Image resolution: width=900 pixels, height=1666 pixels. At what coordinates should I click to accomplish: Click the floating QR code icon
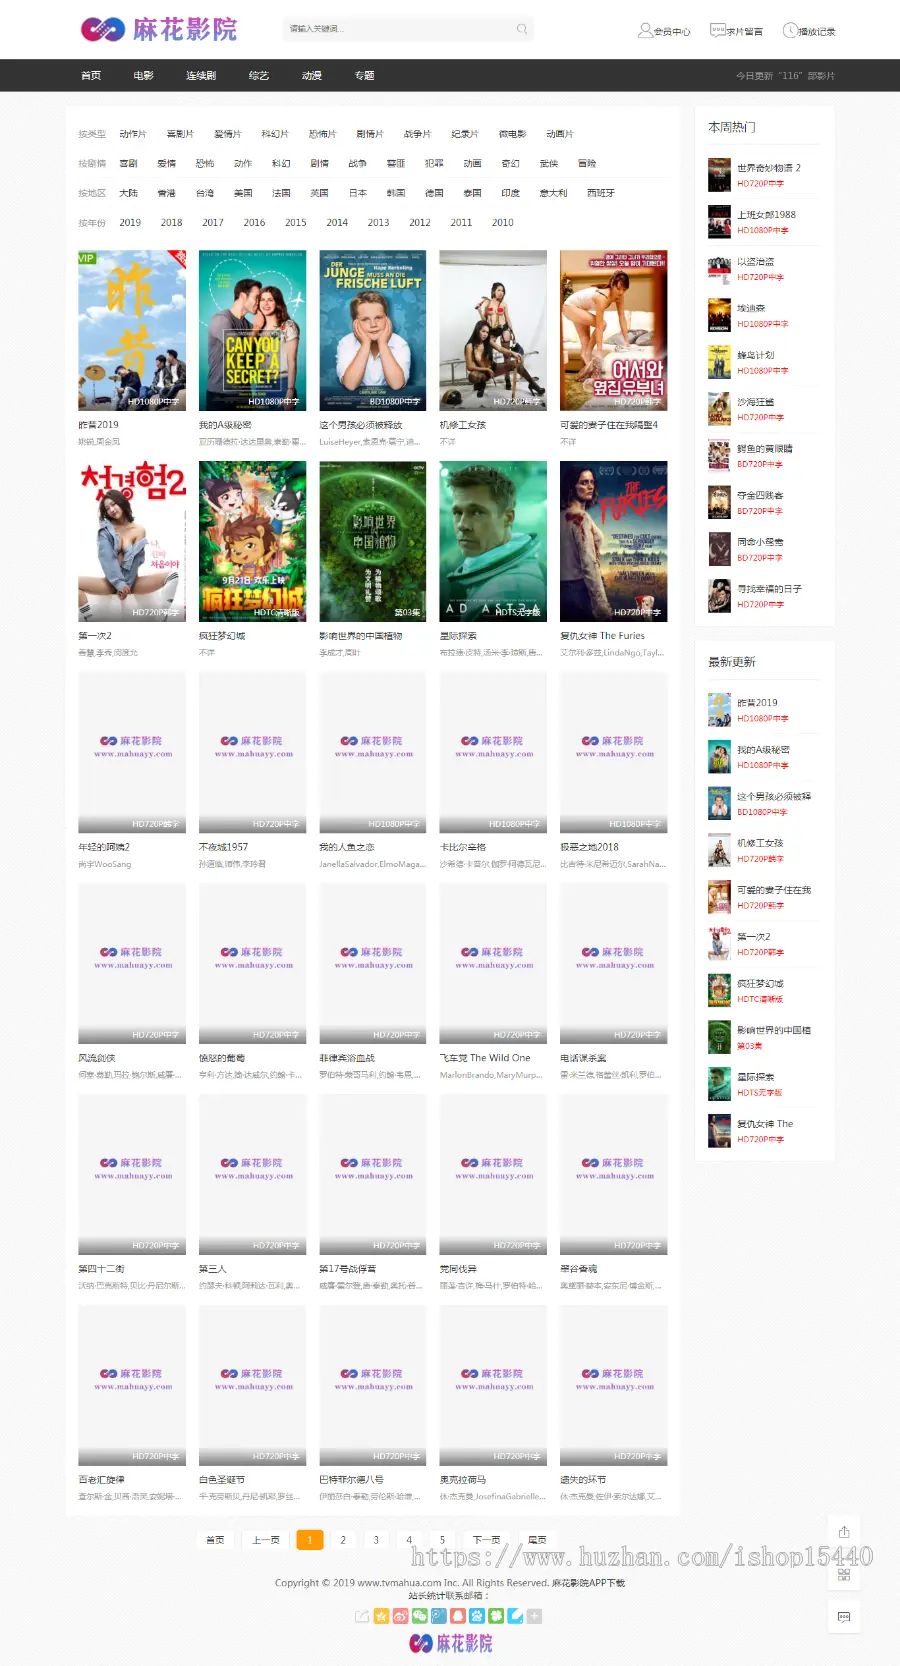point(844,1574)
